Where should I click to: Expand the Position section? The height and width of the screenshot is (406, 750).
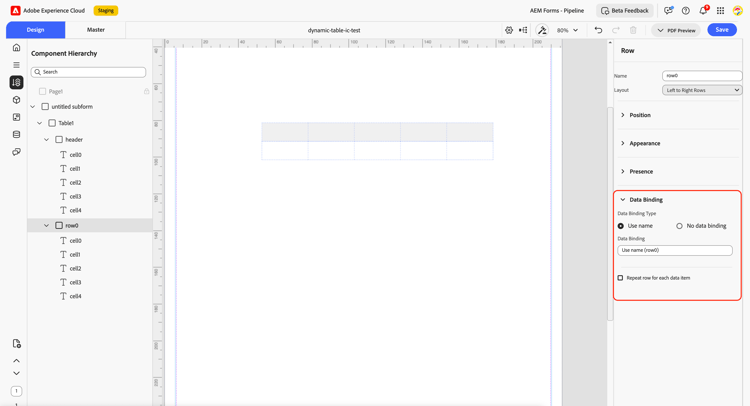click(622, 115)
